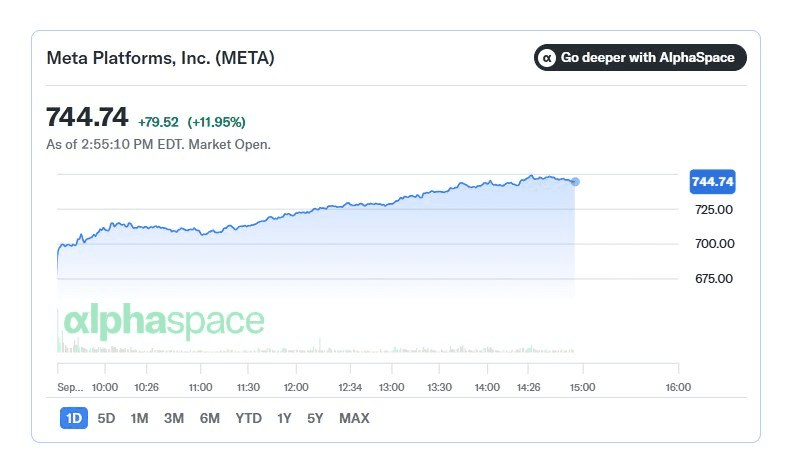
Task: Switch chart to 6M range
Action: click(x=210, y=418)
